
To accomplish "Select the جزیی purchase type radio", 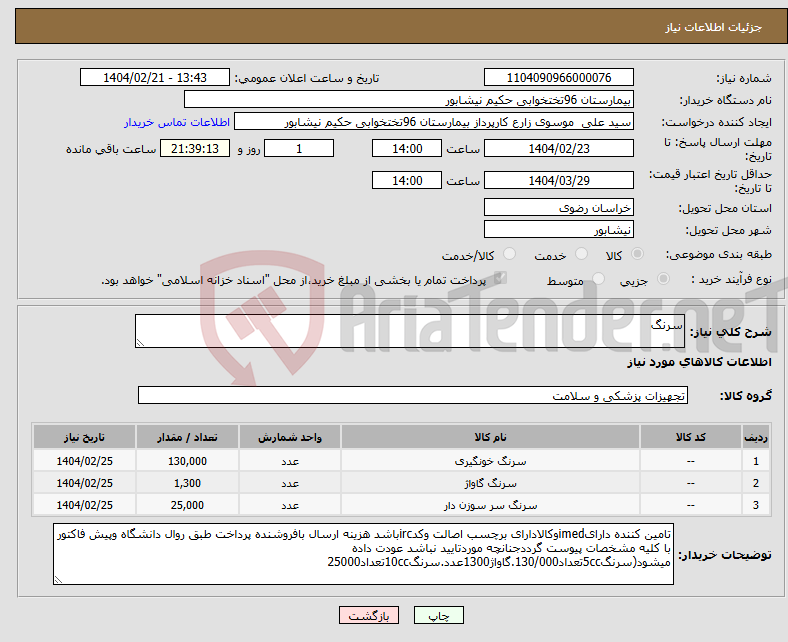I will coord(663,279).
